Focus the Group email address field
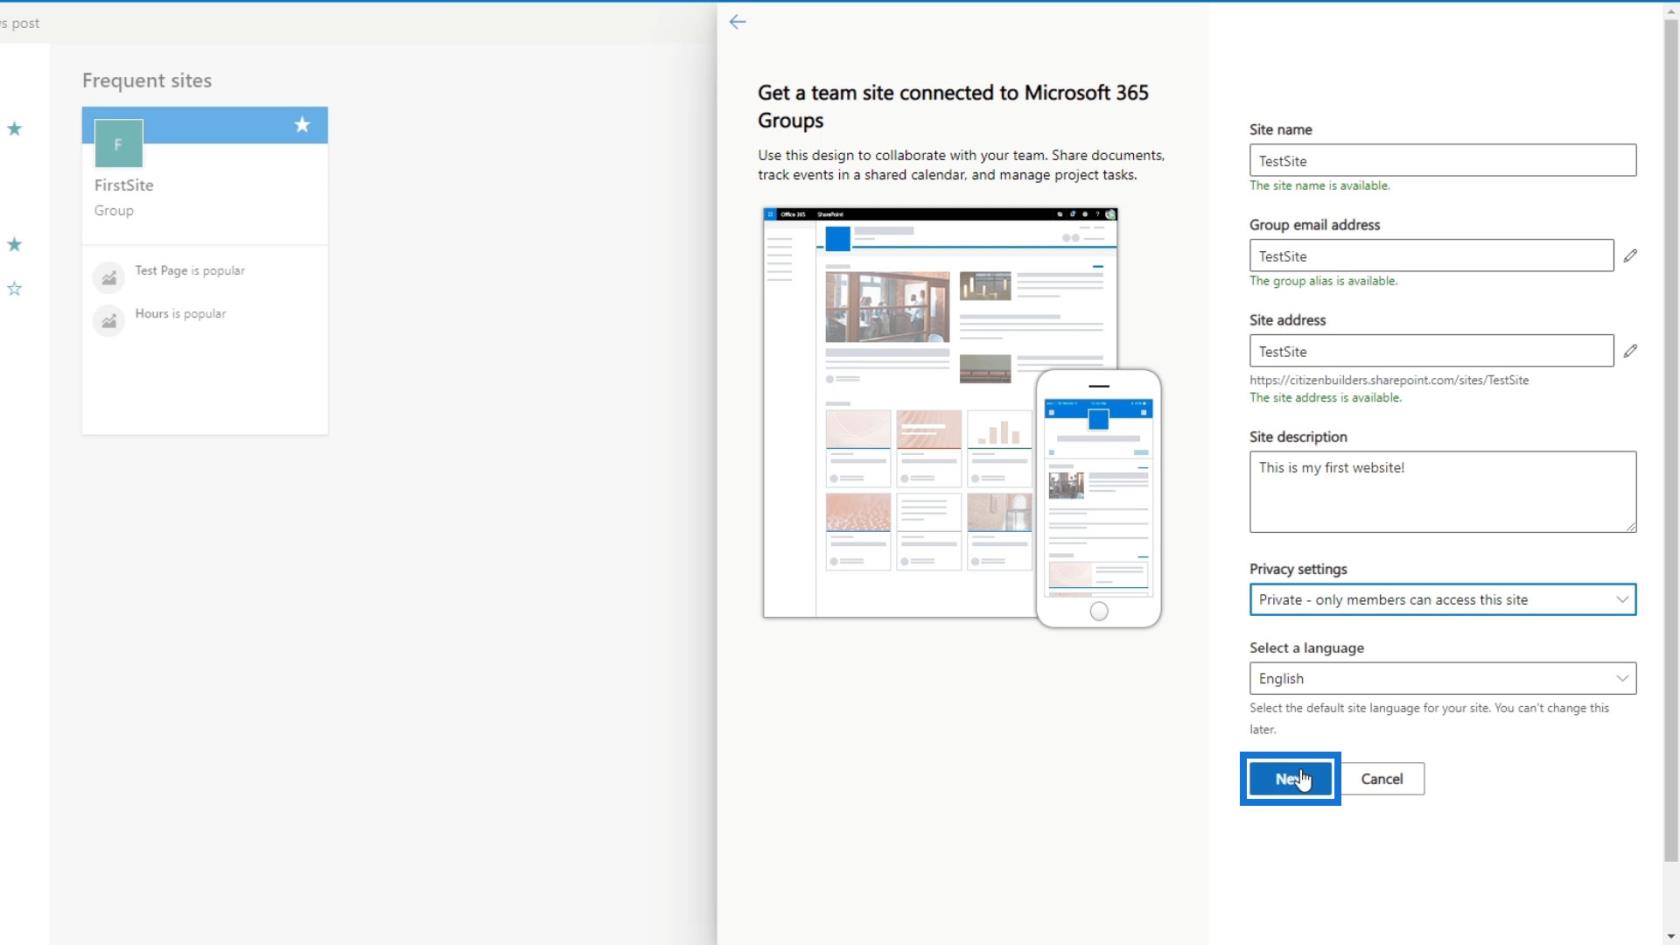 coord(1431,256)
